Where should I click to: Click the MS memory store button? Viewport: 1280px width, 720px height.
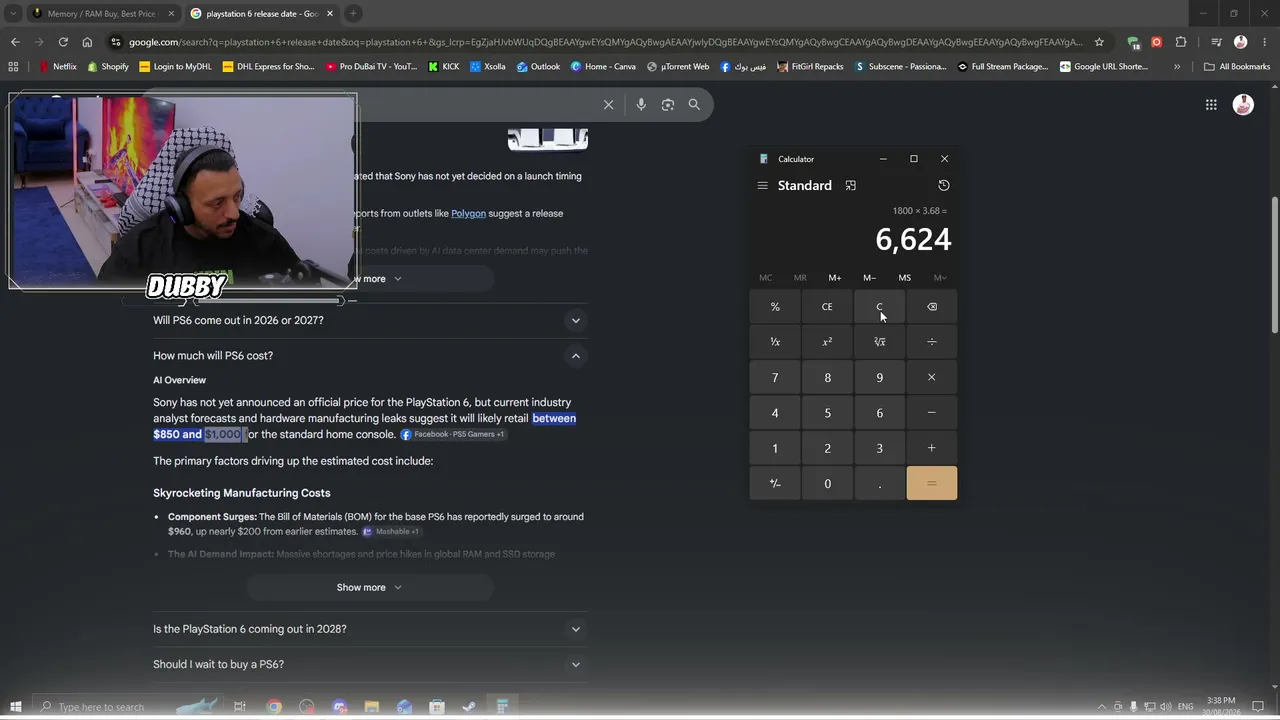coord(905,278)
